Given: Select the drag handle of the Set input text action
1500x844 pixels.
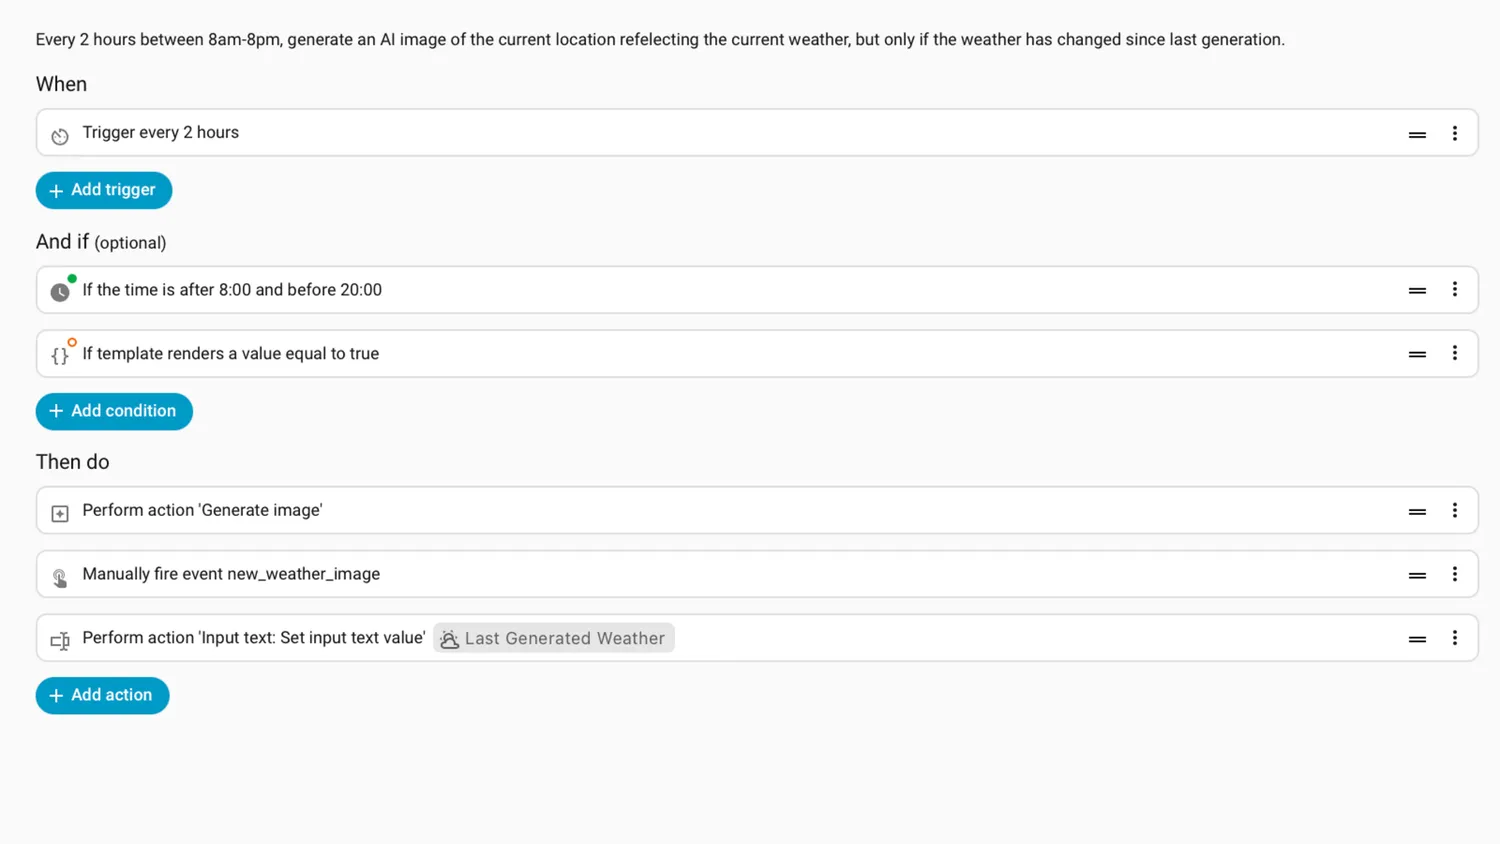Looking at the screenshot, I should 1417,639.
